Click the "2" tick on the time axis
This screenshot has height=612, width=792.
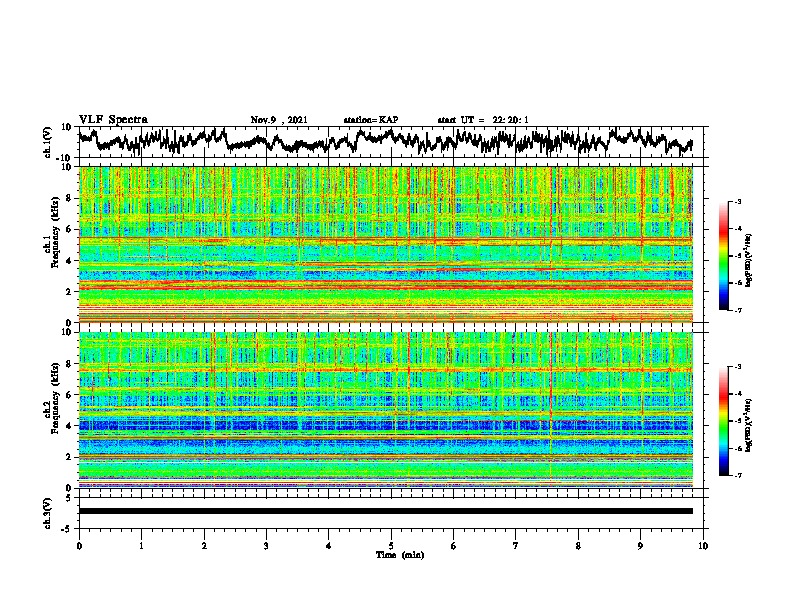click(204, 546)
